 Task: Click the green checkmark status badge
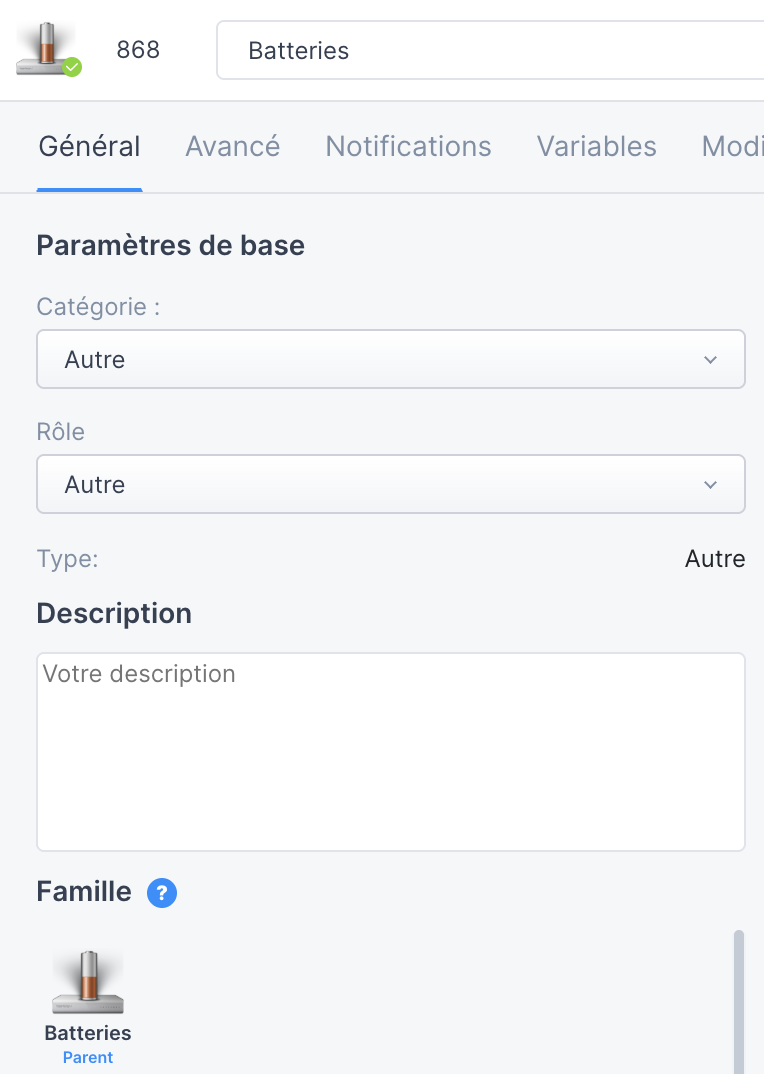tap(72, 67)
